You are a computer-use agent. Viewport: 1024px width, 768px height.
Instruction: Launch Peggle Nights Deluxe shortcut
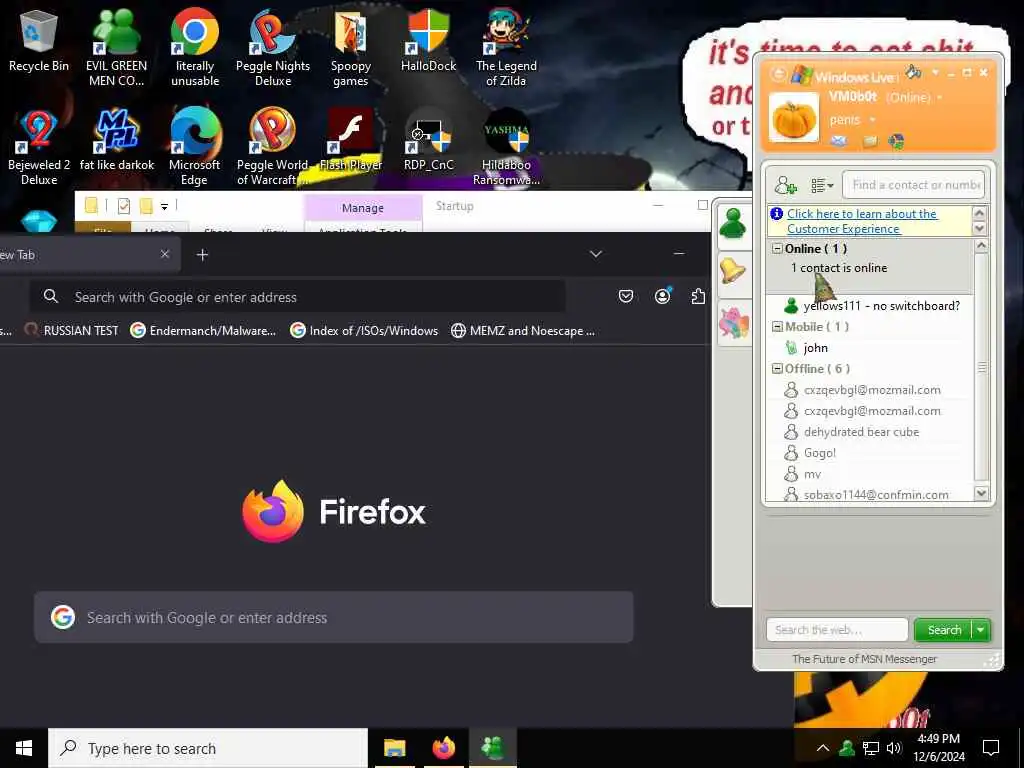pos(273,48)
